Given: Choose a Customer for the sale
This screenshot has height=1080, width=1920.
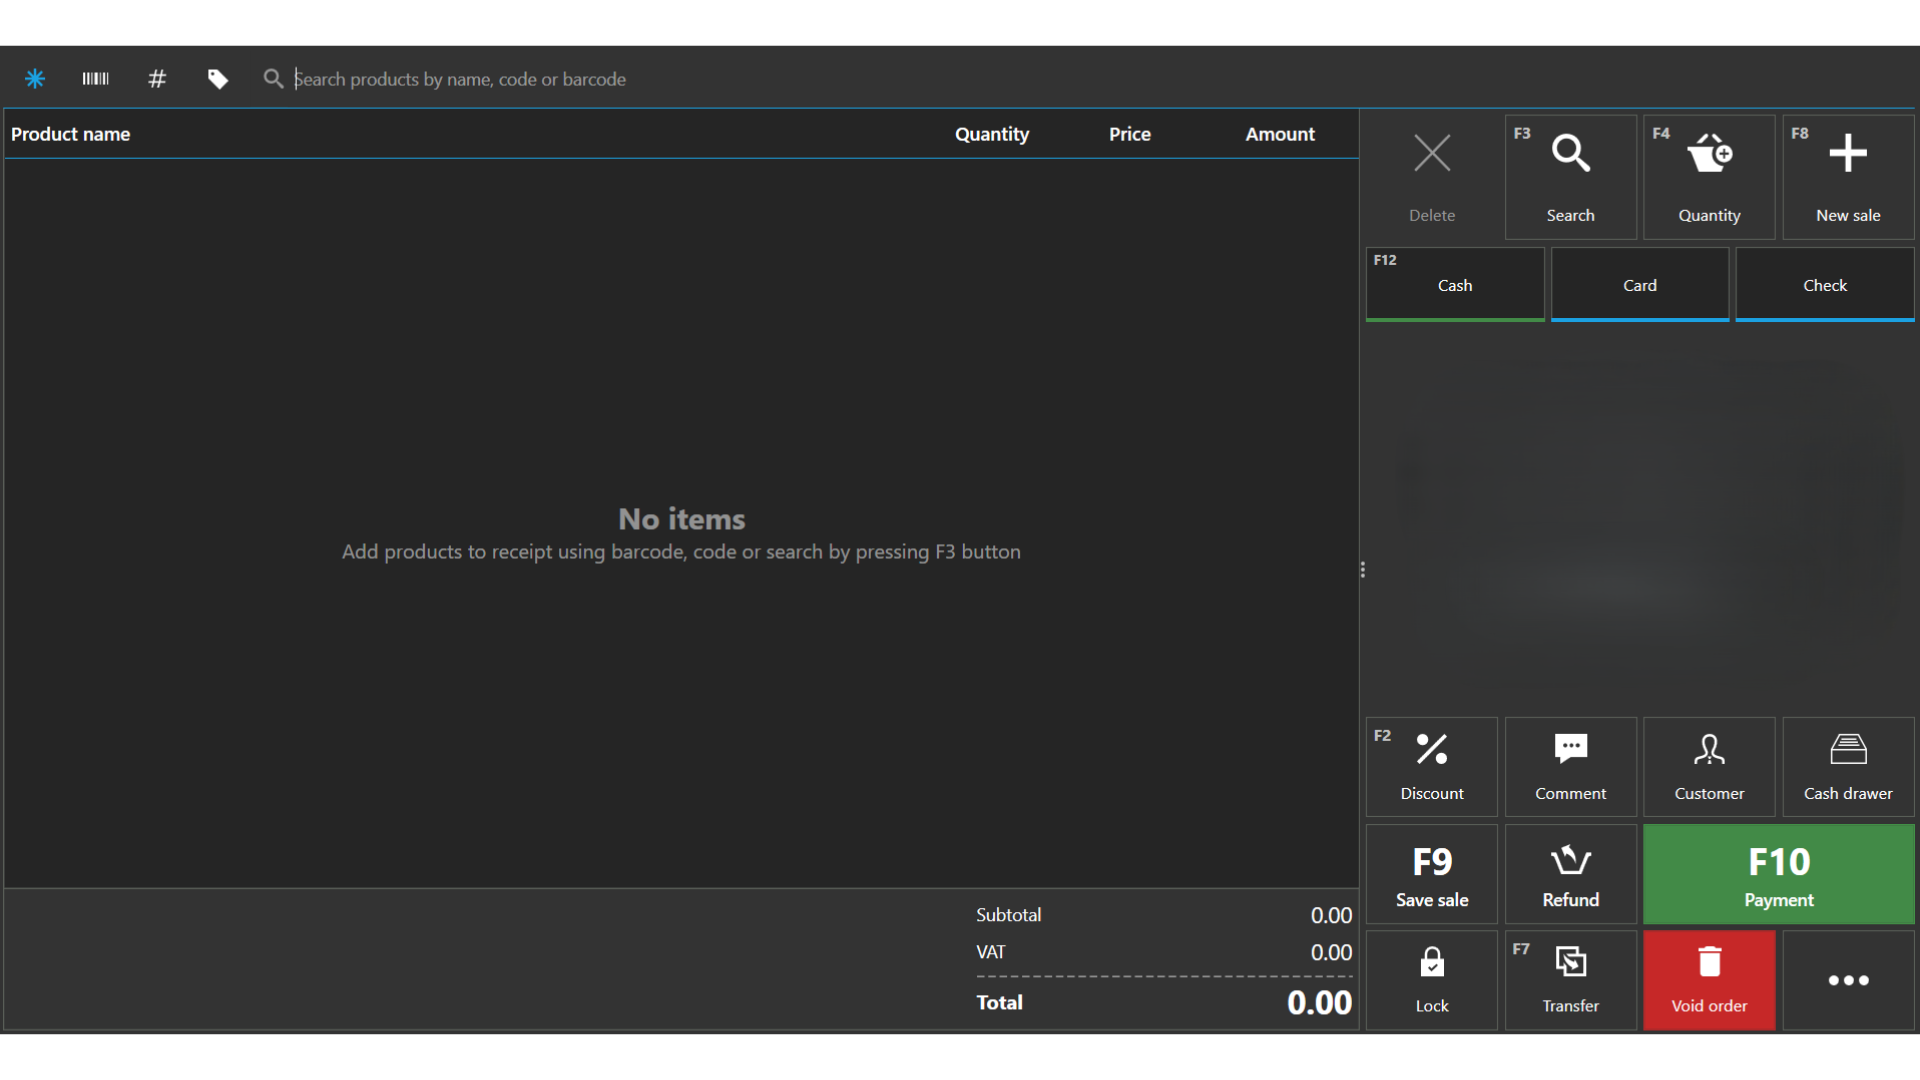Looking at the screenshot, I should point(1709,767).
